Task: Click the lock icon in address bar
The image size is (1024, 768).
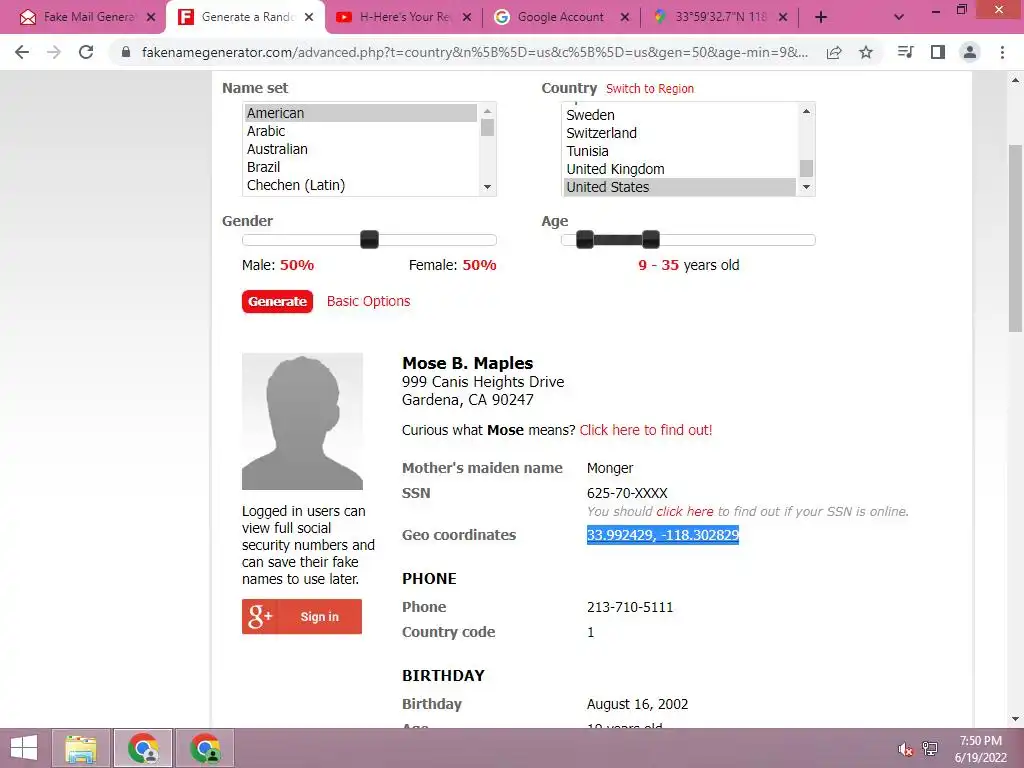Action: 126,52
